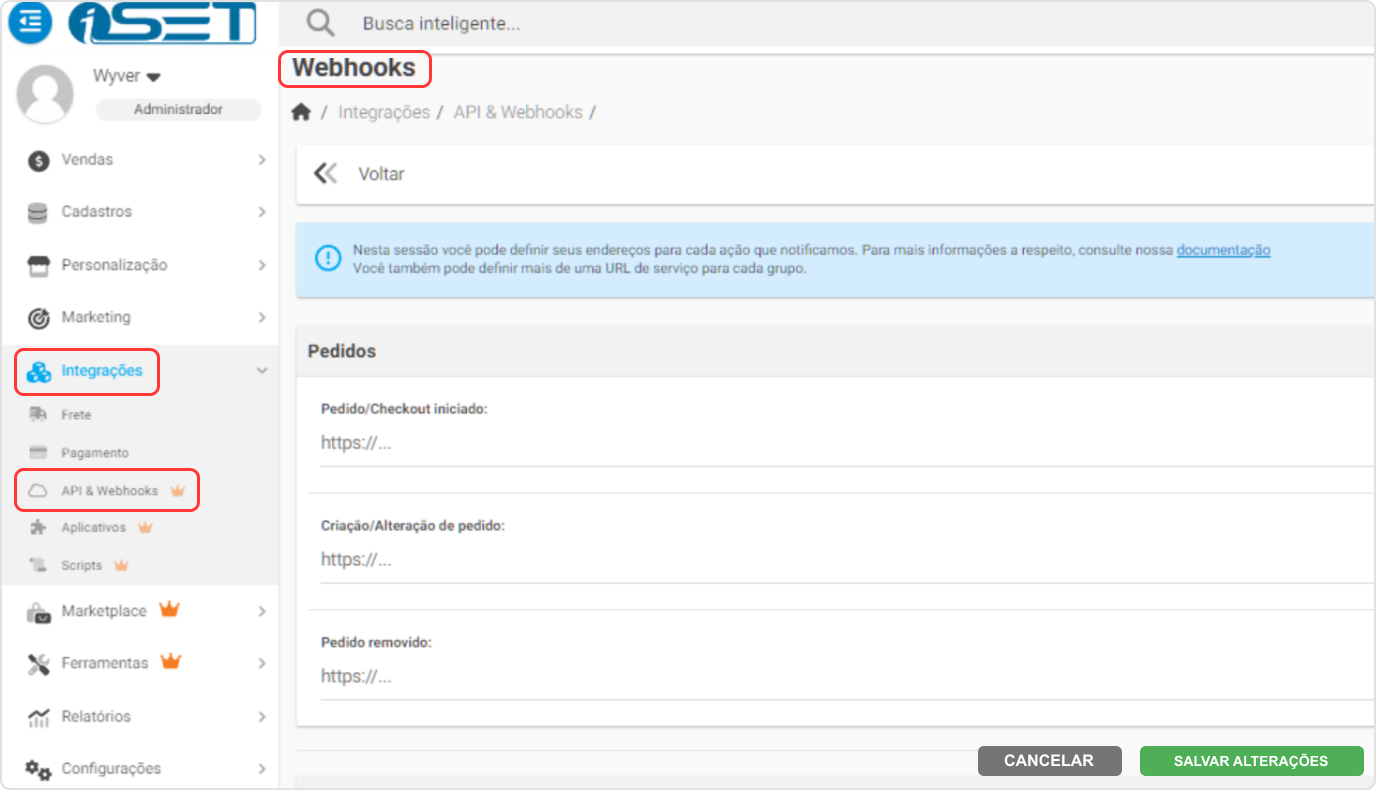Click the Scripts scroll icon
Image resolution: width=1376 pixels, height=790 pixels.
point(38,565)
